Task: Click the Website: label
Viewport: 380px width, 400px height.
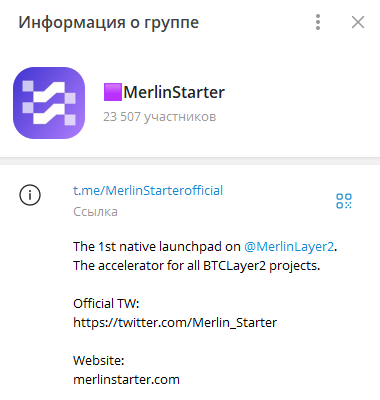Action: pos(99,361)
